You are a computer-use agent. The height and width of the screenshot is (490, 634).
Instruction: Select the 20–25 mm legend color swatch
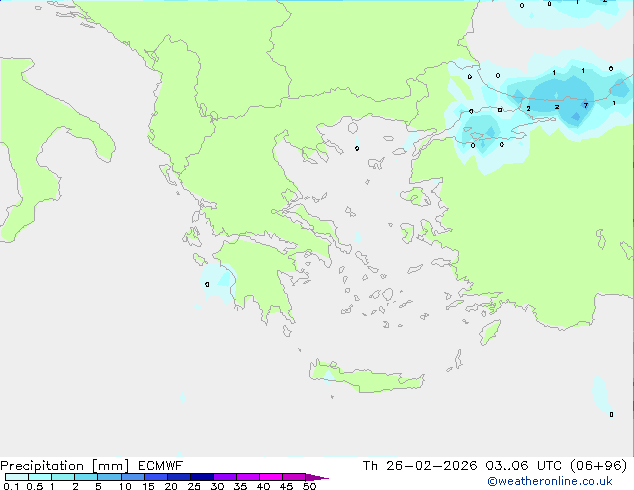(179, 477)
